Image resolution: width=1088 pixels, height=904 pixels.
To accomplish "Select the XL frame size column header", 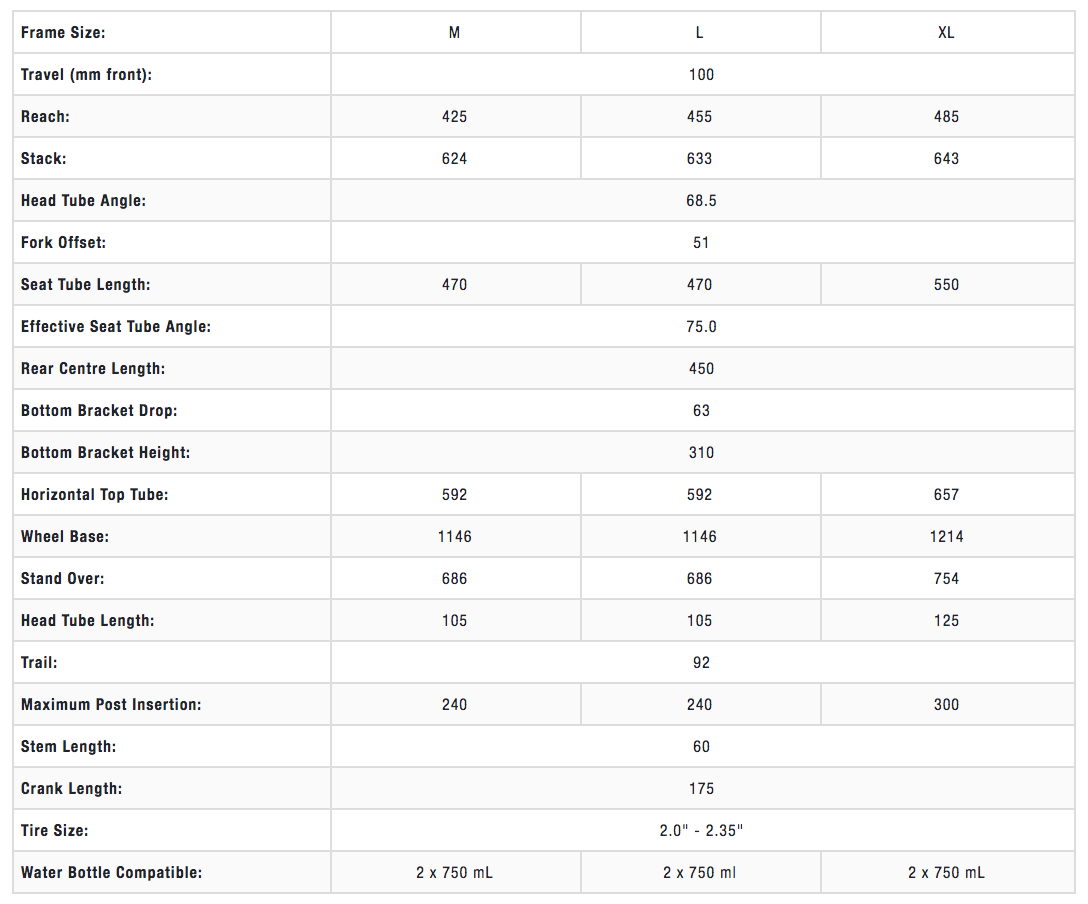I will [946, 33].
